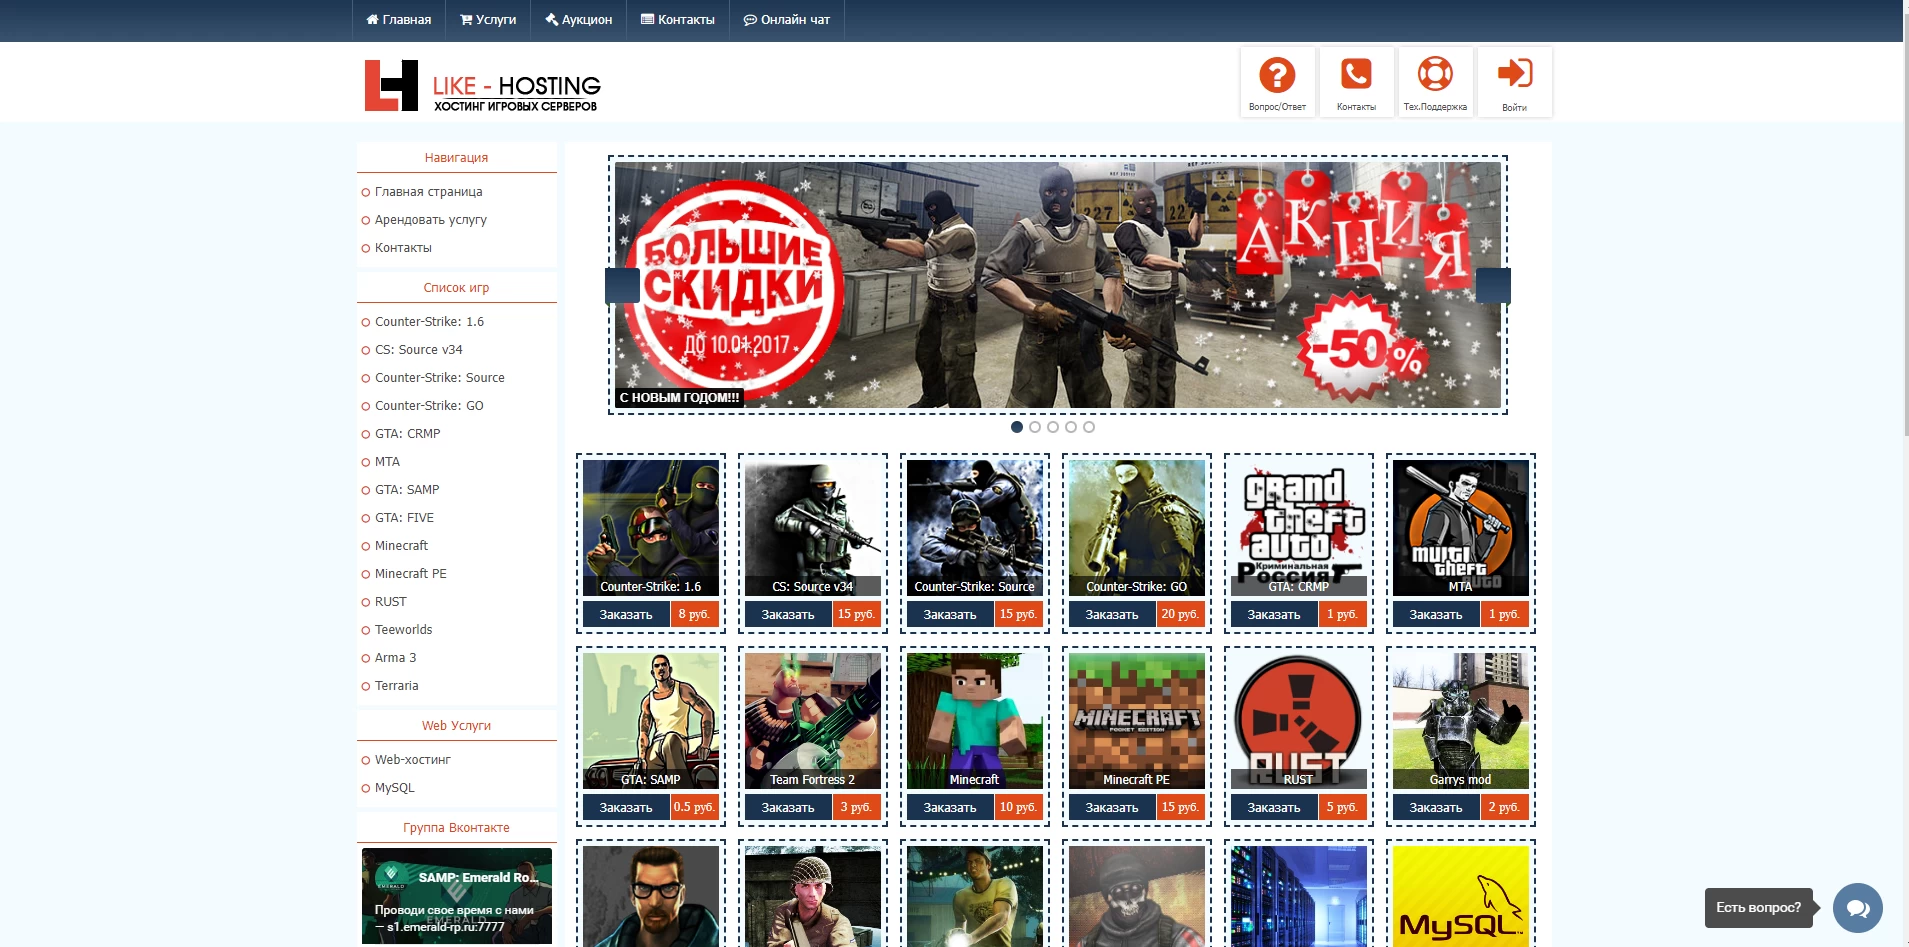This screenshot has width=1909, height=947.
Task: Select MTA in game list
Action: point(387,462)
